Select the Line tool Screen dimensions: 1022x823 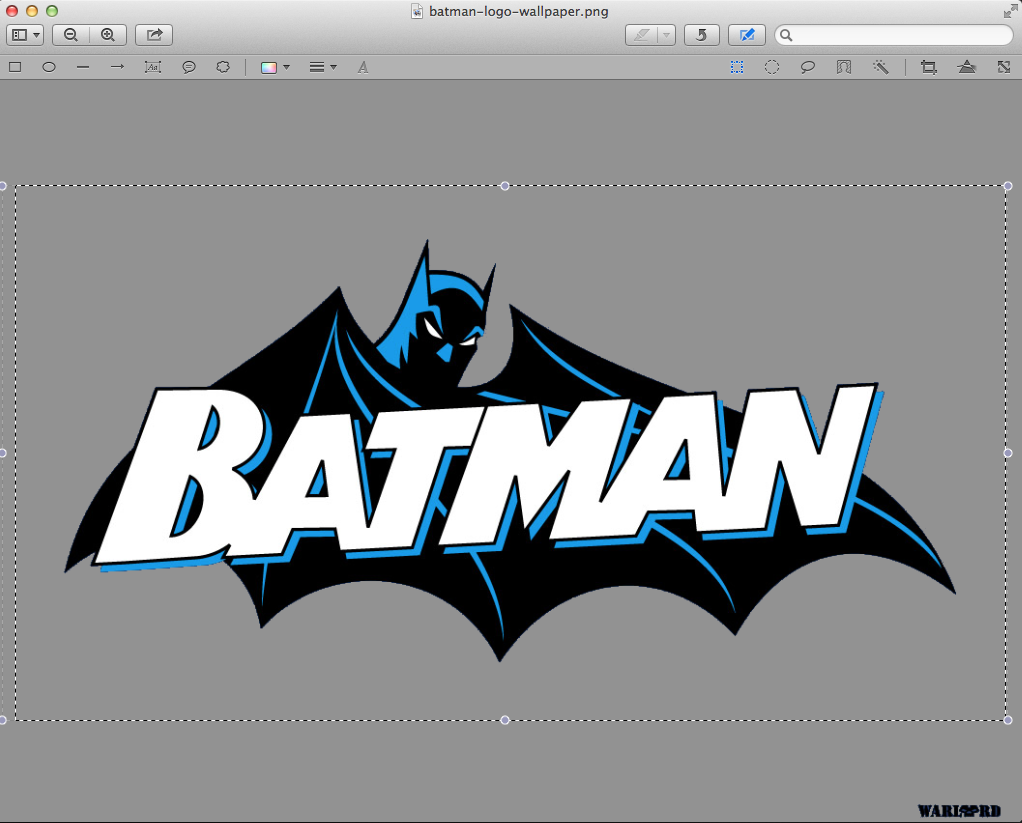(x=83, y=67)
